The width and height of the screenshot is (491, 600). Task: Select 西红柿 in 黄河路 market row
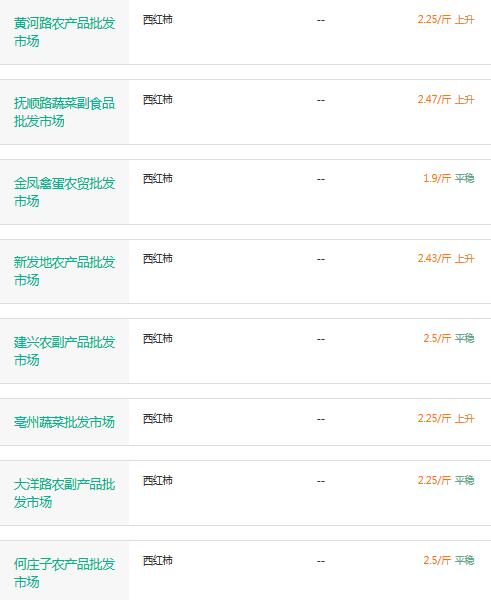coord(158,19)
